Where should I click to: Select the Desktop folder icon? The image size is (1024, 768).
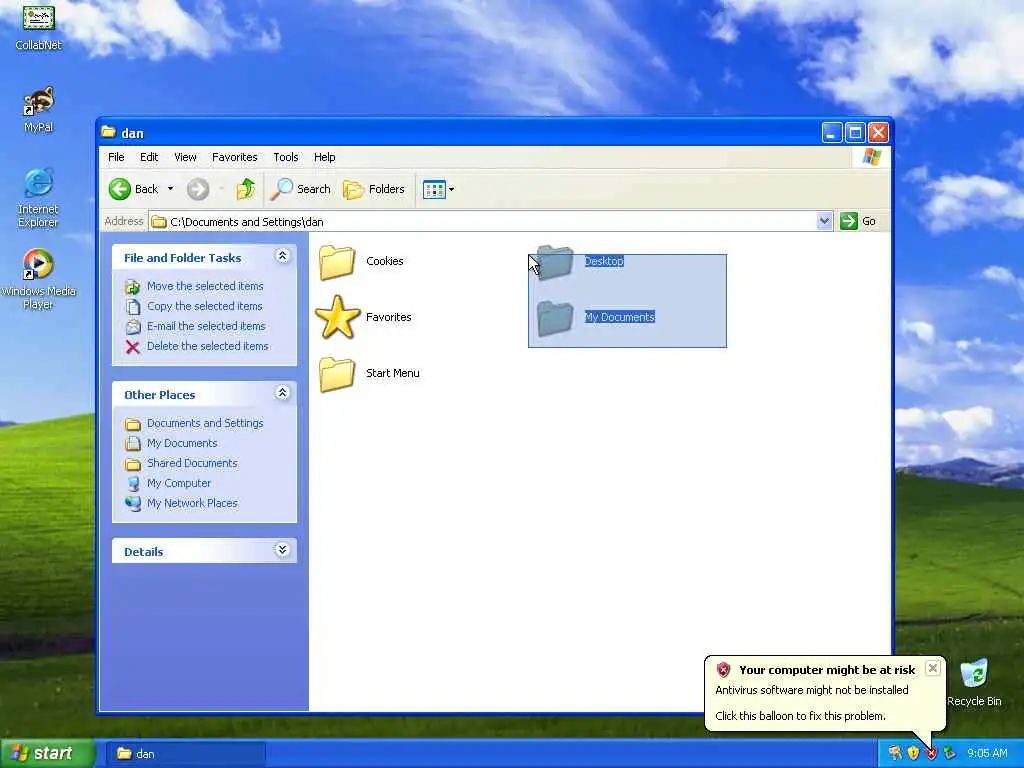(x=555, y=262)
